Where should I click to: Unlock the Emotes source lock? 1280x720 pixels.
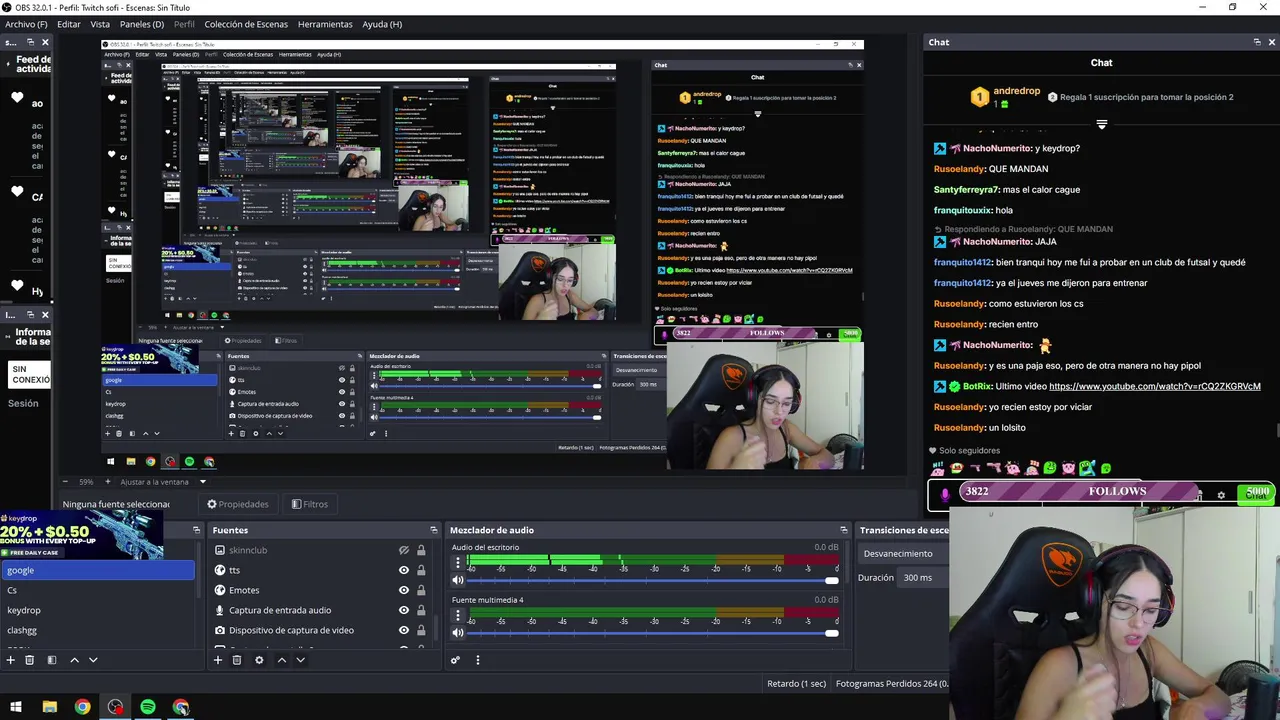[x=421, y=590]
